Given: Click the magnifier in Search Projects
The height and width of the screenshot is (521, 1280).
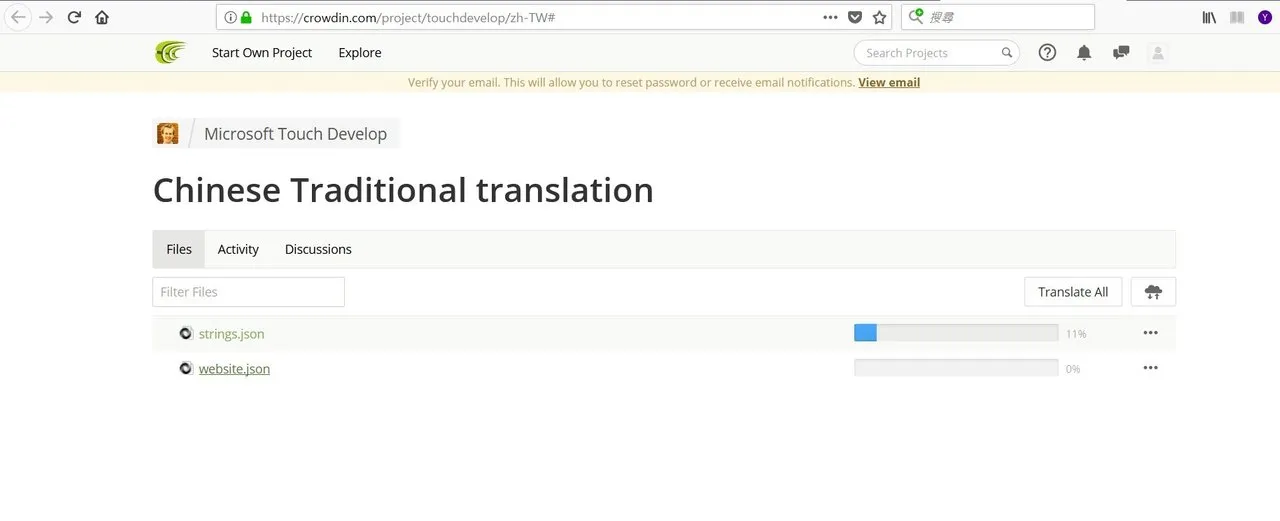Looking at the screenshot, I should pos(1007,53).
